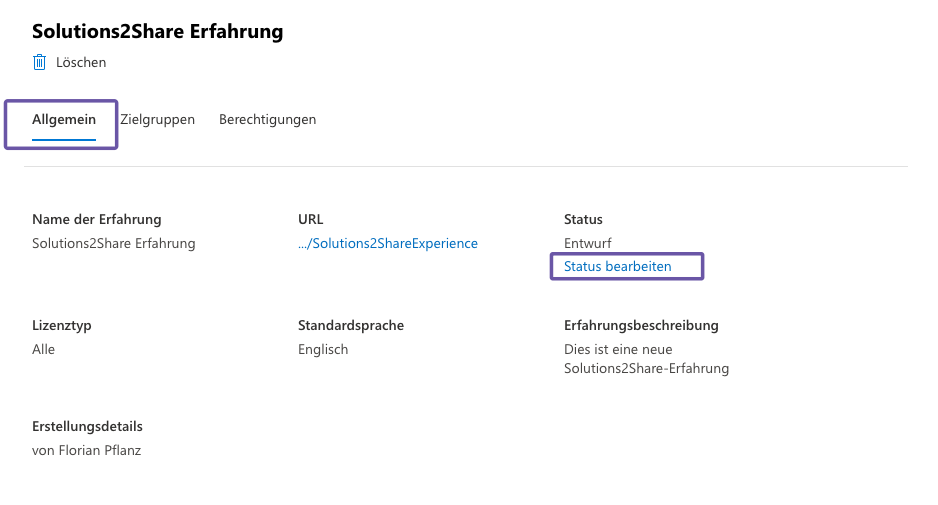Click the trash can delete icon
Viewport: 938px width, 505px height.
pos(39,62)
